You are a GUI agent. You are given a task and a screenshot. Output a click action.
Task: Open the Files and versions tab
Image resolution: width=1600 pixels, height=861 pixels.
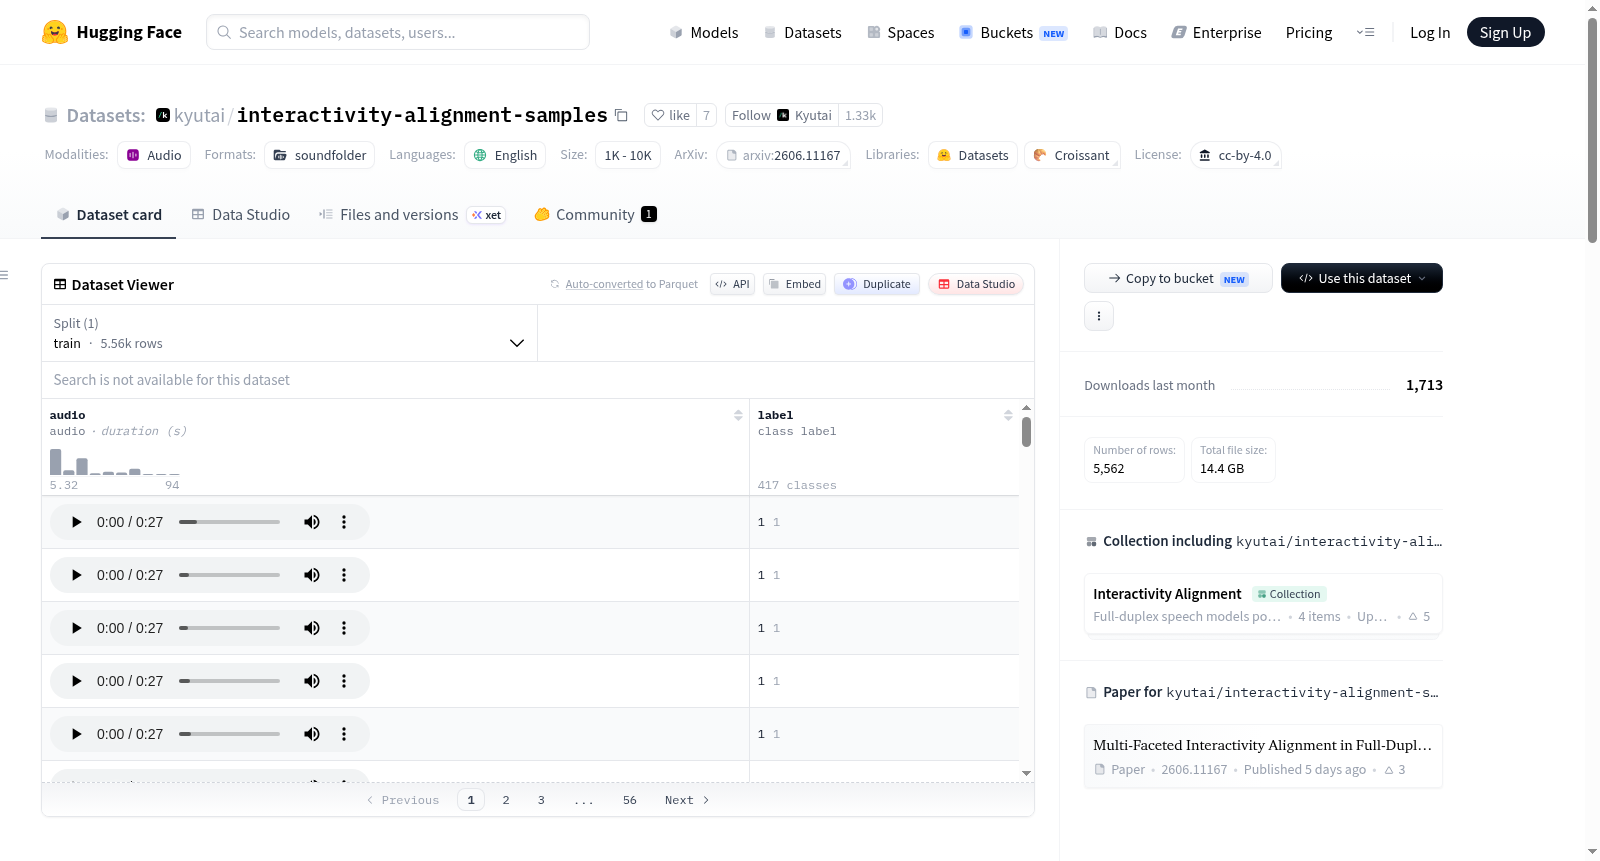(412, 215)
